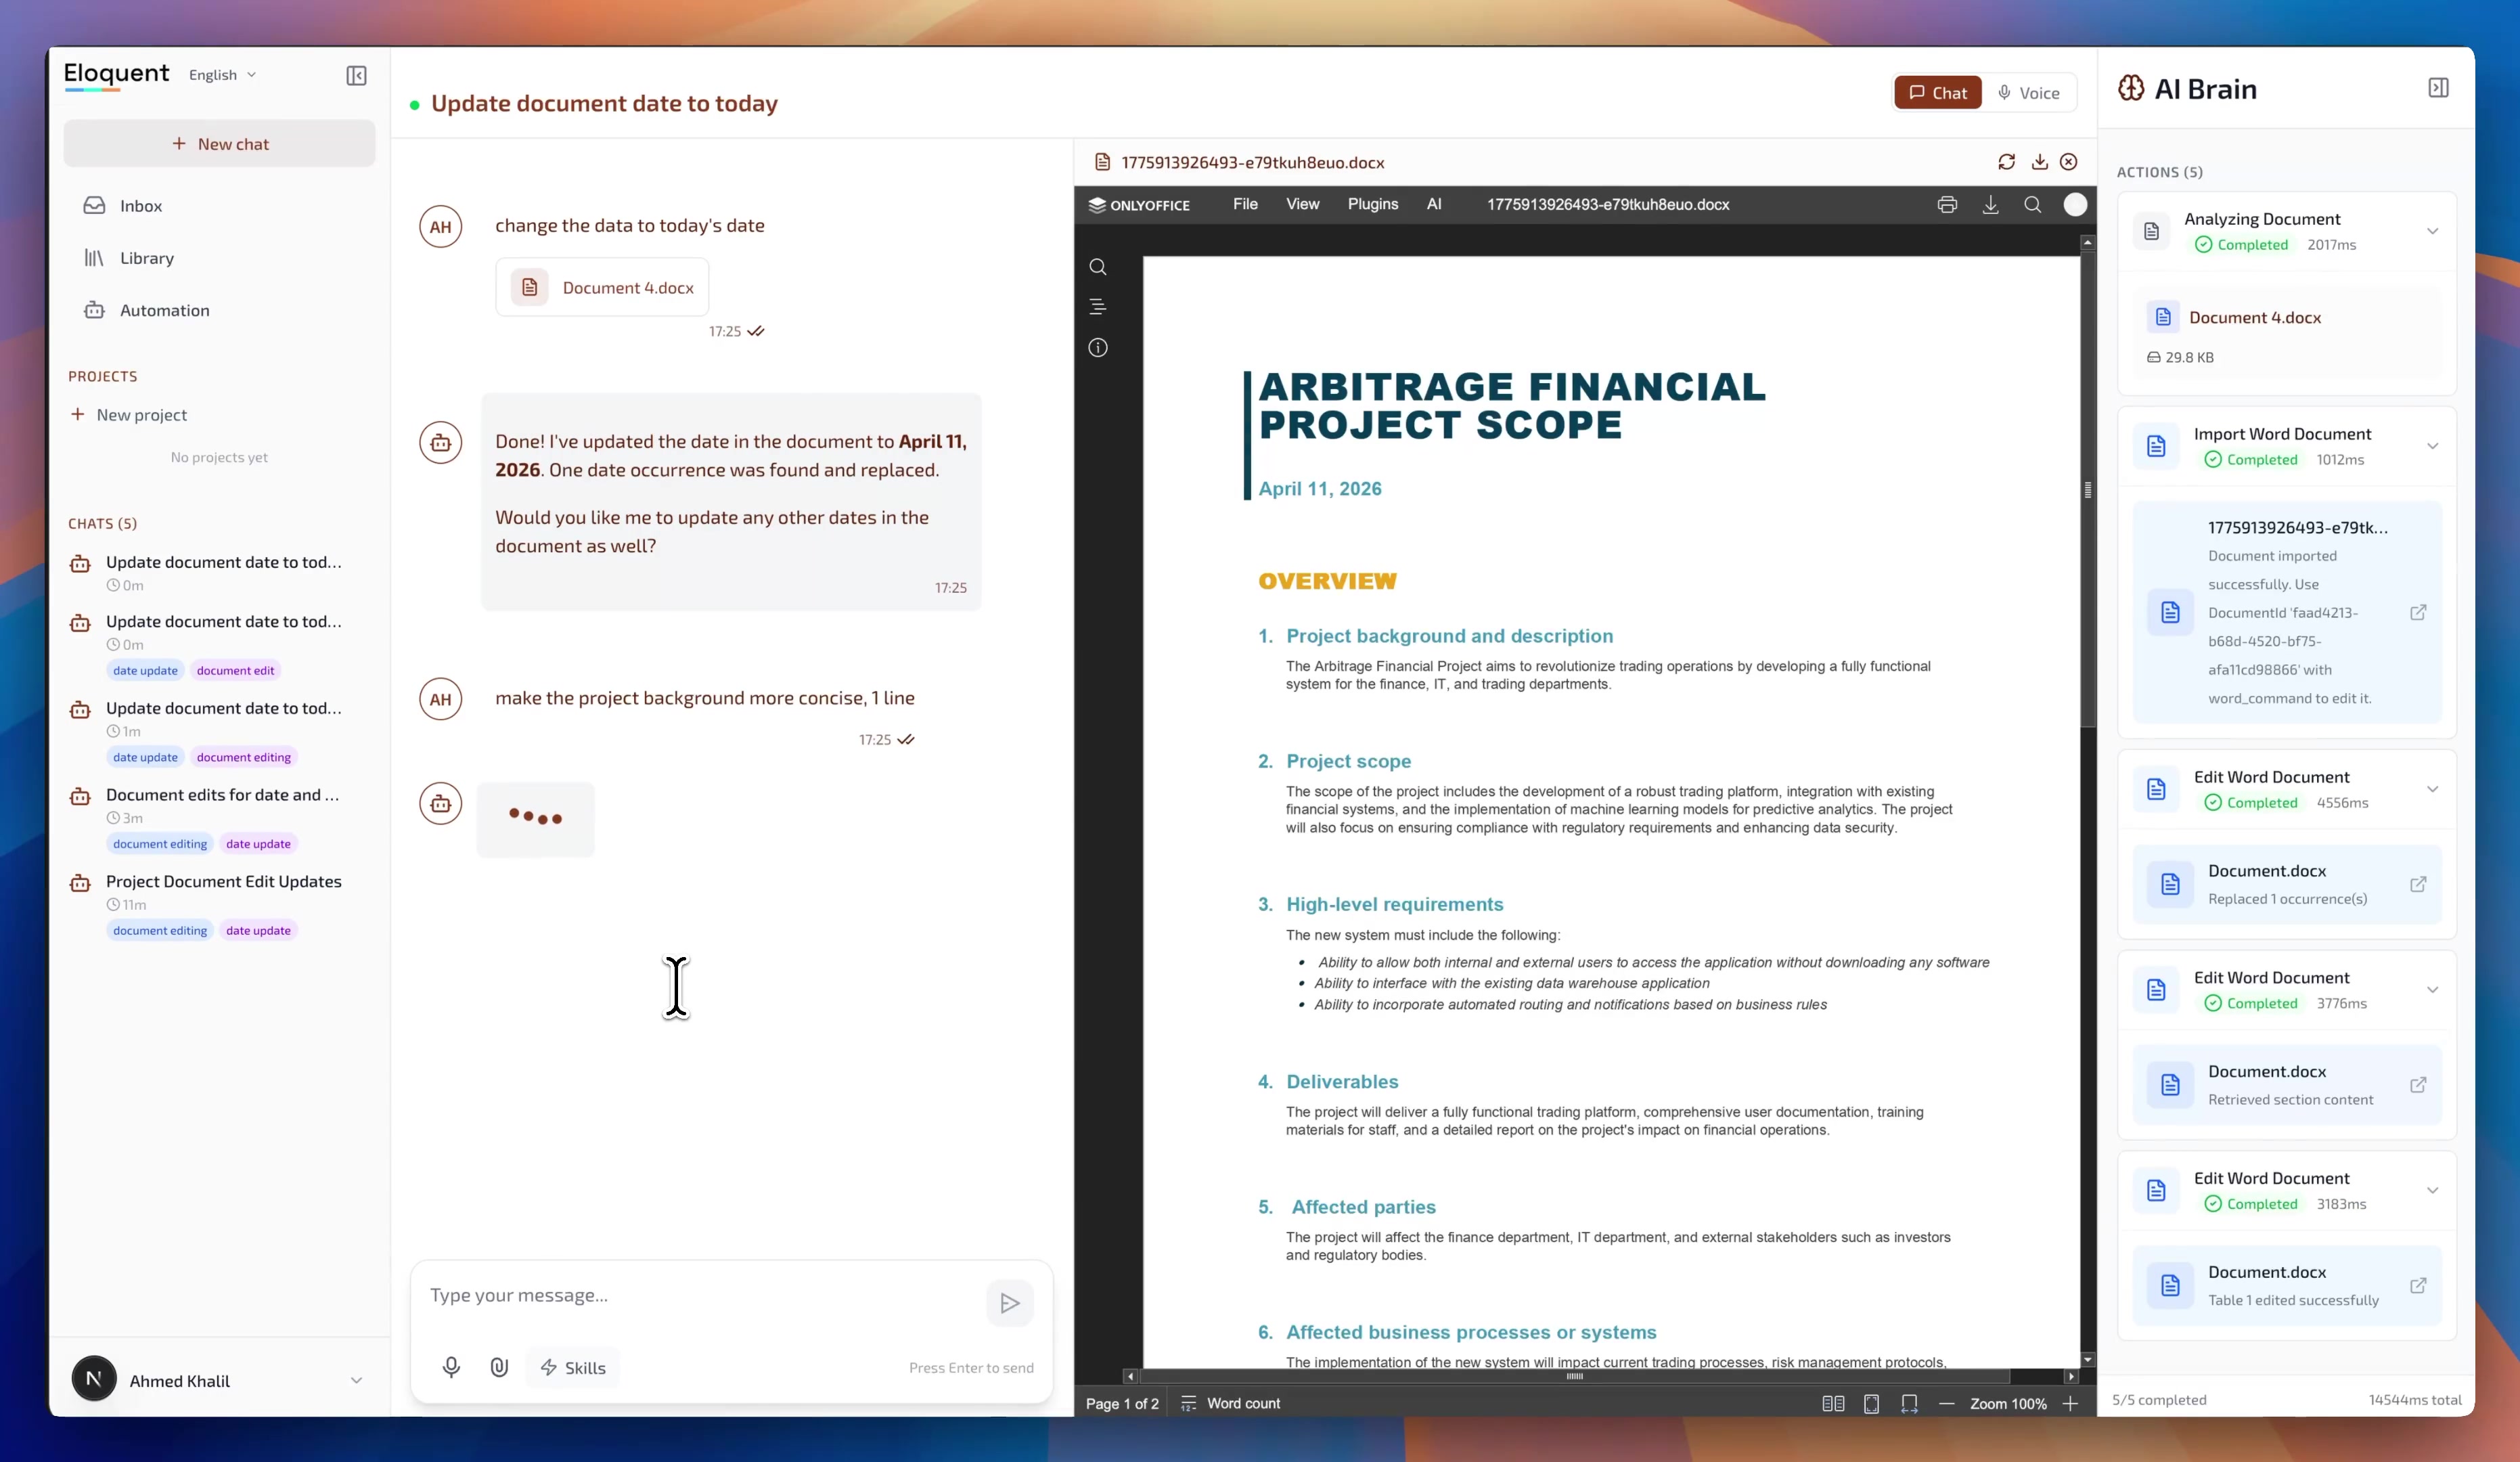Click ONLYOFFICE download icon in dark toolbar
The height and width of the screenshot is (1462, 2520).
[x=1991, y=205]
